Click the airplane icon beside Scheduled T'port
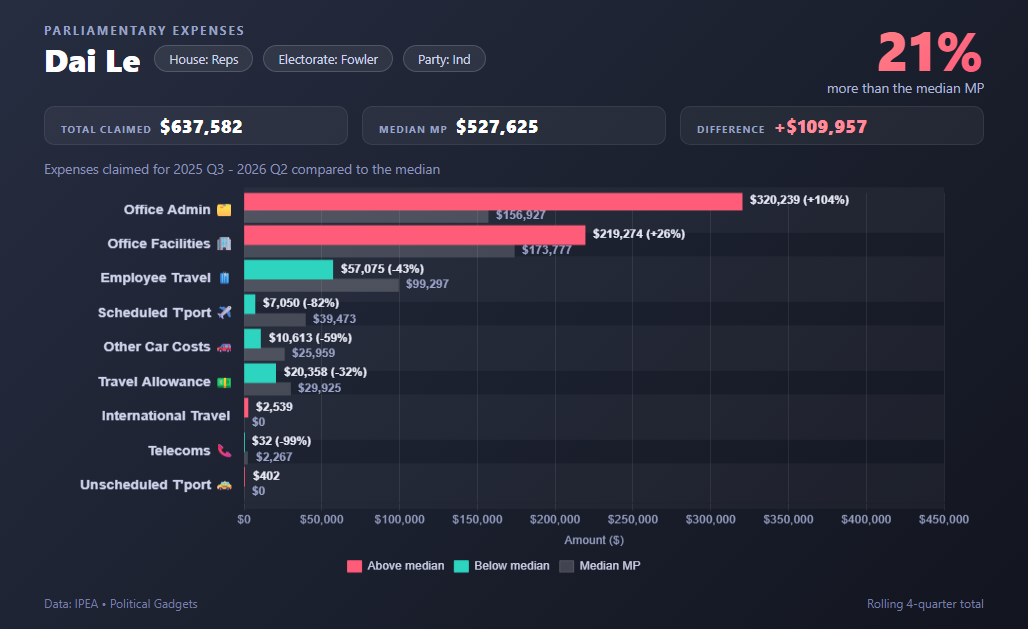 [224, 312]
